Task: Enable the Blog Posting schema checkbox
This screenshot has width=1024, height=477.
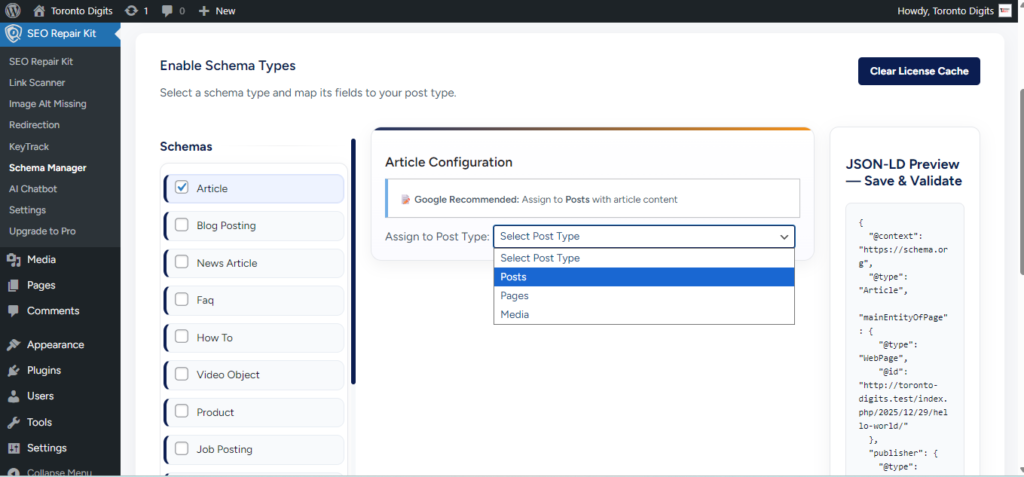Action: [x=181, y=225]
